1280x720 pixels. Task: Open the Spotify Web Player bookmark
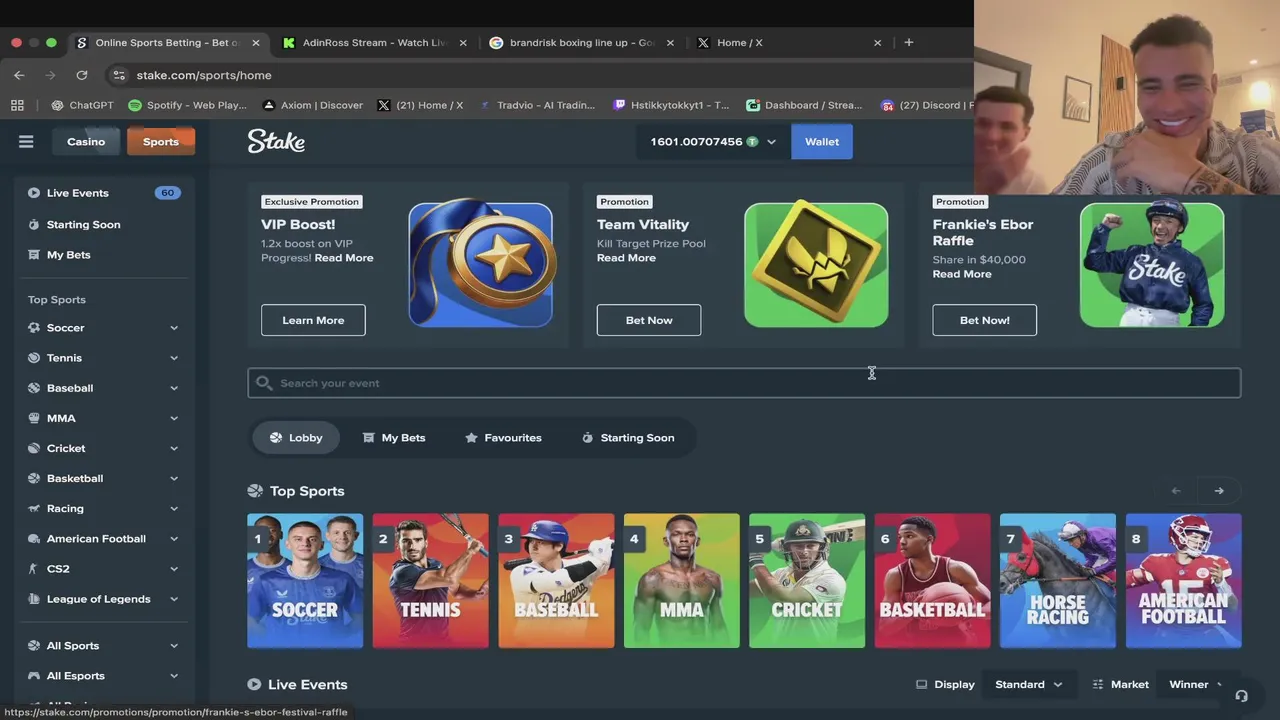tap(187, 105)
